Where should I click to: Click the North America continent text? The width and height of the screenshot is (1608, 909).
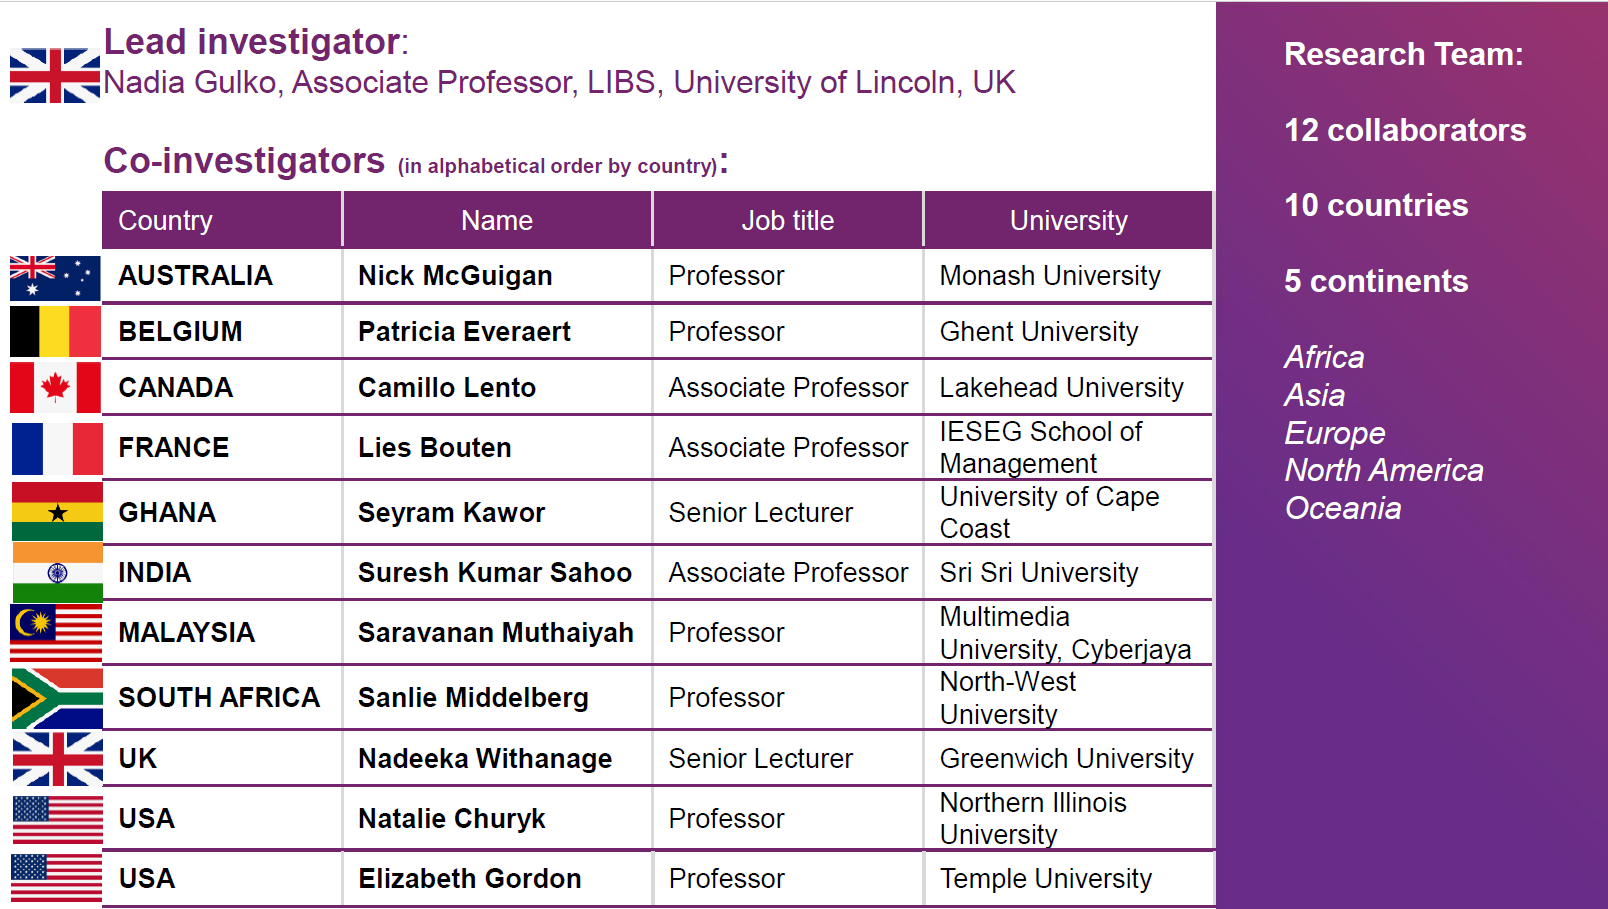coord(1384,470)
